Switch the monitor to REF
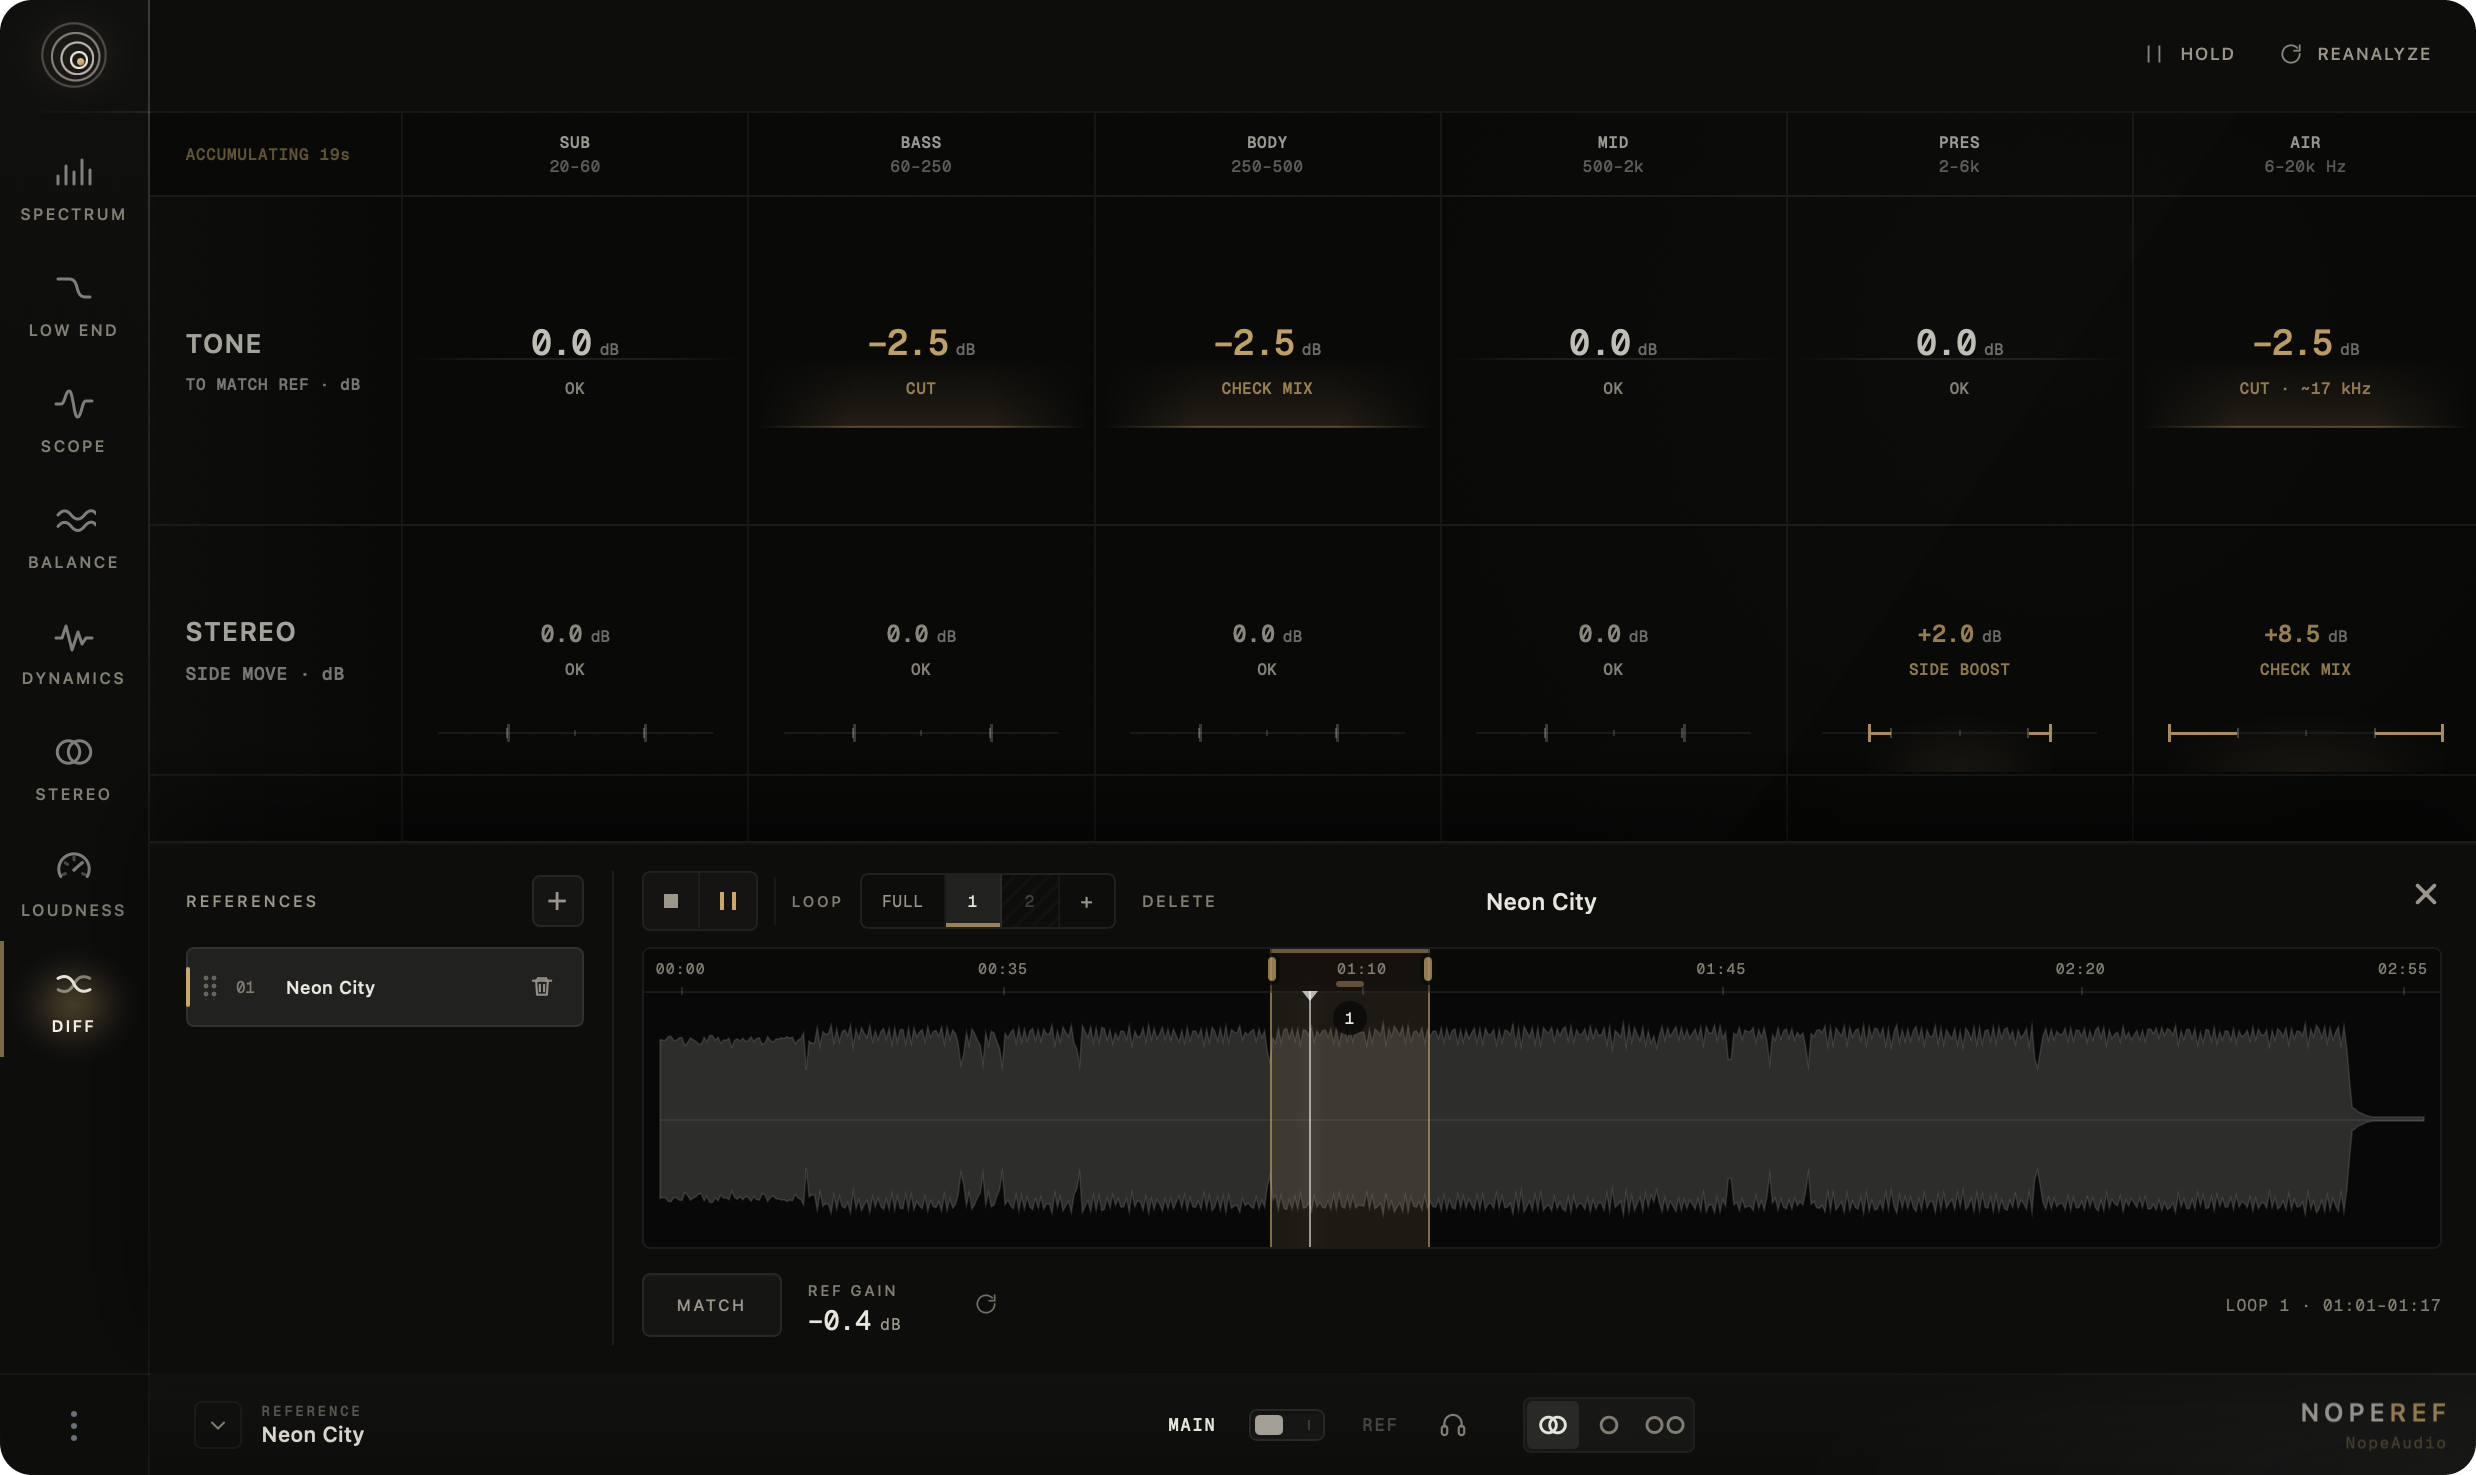2476x1475 pixels. 1379,1425
